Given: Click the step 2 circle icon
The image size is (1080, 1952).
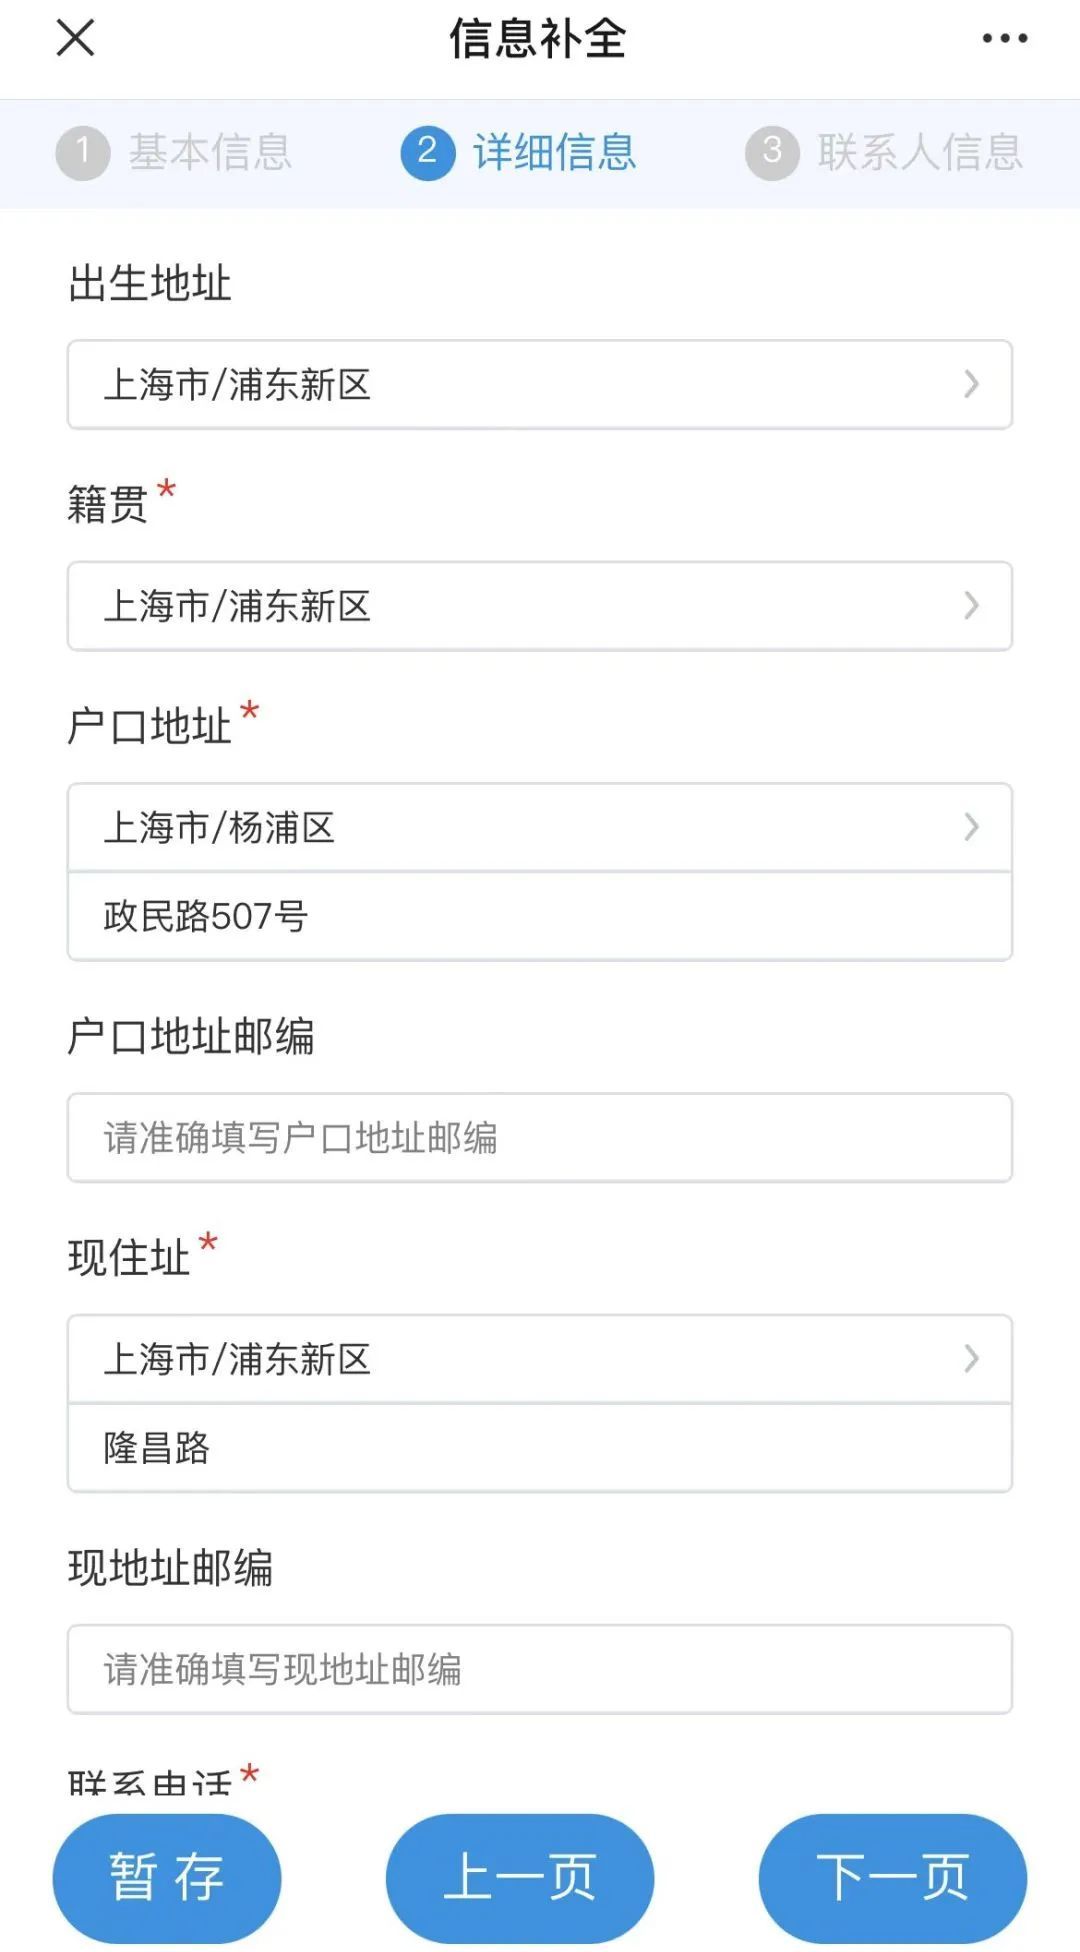Looking at the screenshot, I should click(427, 153).
